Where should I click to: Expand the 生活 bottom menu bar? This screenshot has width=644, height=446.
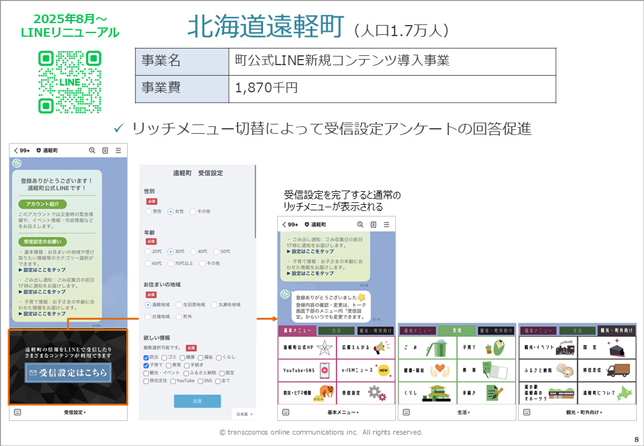pyautogui.click(x=463, y=412)
